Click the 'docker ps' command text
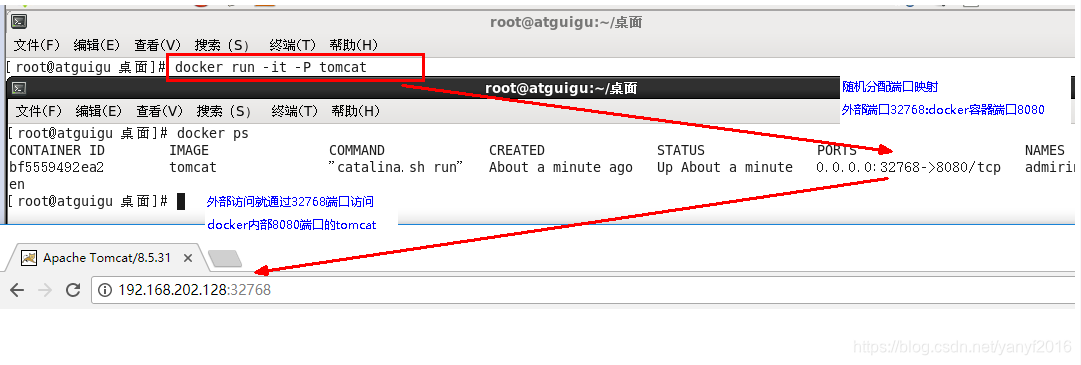Screen dimensions: 1081x365 [213, 133]
